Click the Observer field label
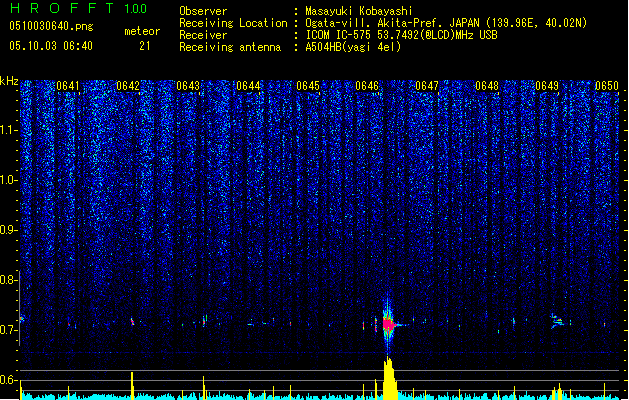629x400 pixels. 203,11
